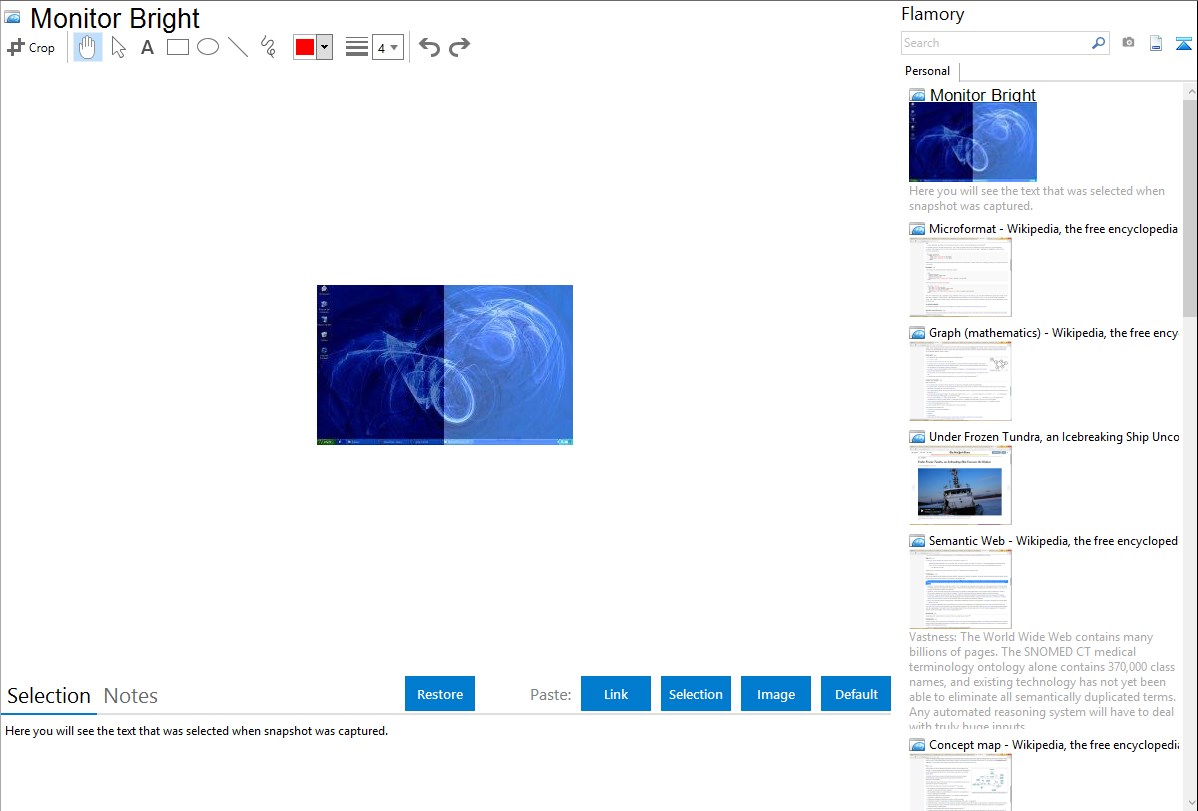Click the red color swatch
The width and height of the screenshot is (1198, 811).
(305, 47)
